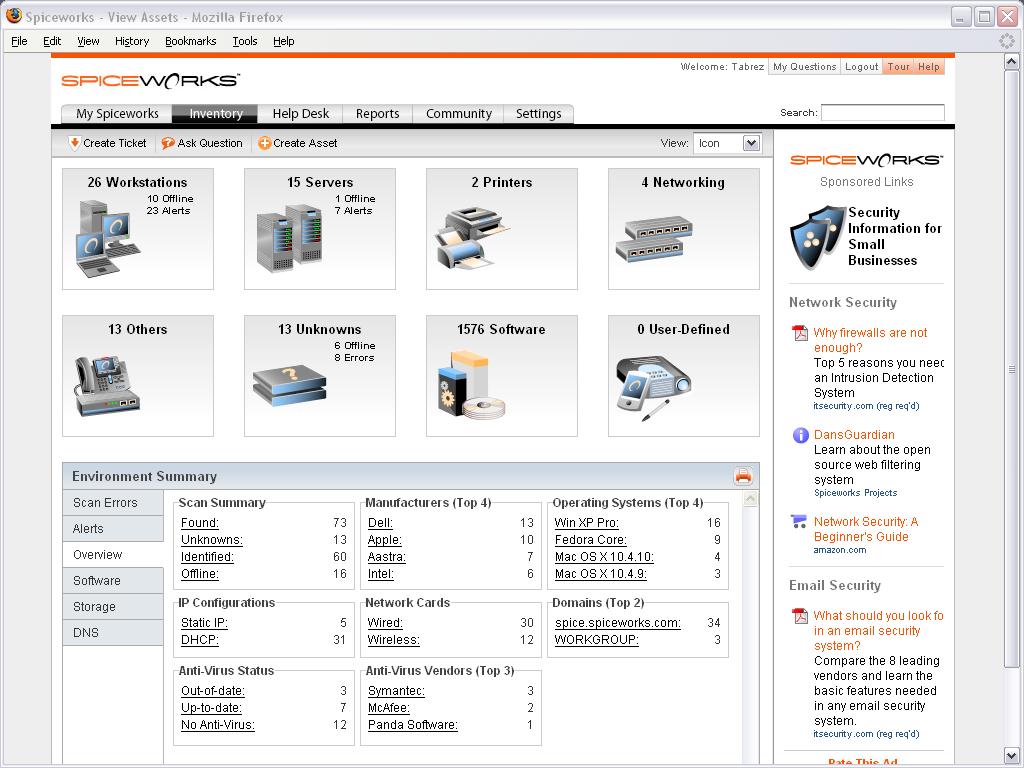Viewport: 1024px width, 768px height.
Task: Click the page scrollbar up arrow
Action: 1011,63
